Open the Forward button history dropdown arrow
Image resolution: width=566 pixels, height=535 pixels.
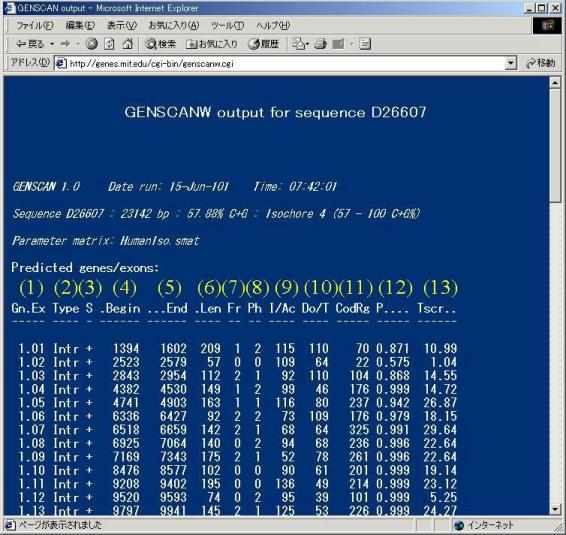(x=78, y=44)
